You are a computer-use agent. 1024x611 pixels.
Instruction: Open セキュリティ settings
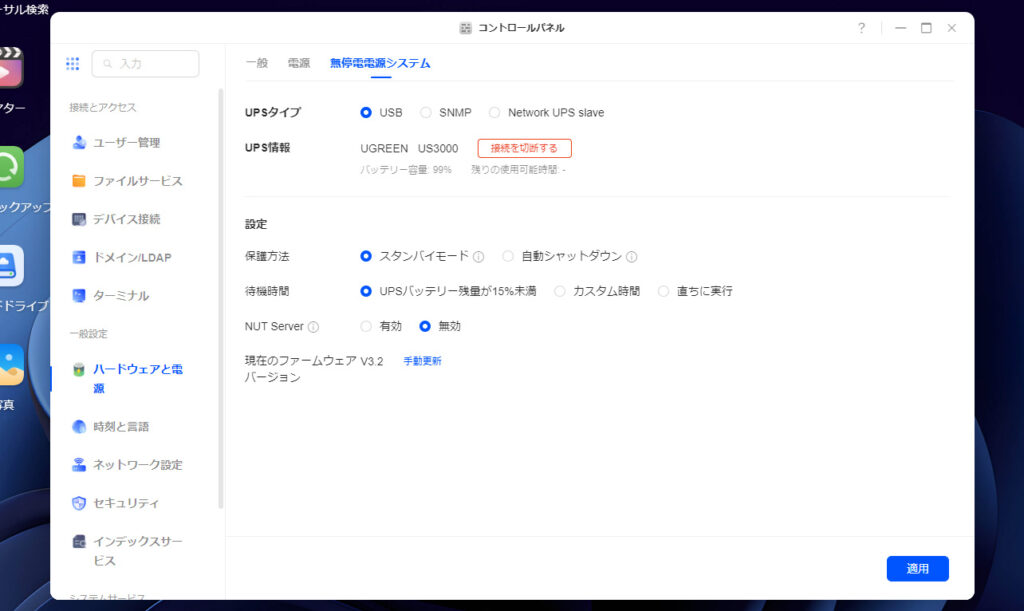(125, 503)
